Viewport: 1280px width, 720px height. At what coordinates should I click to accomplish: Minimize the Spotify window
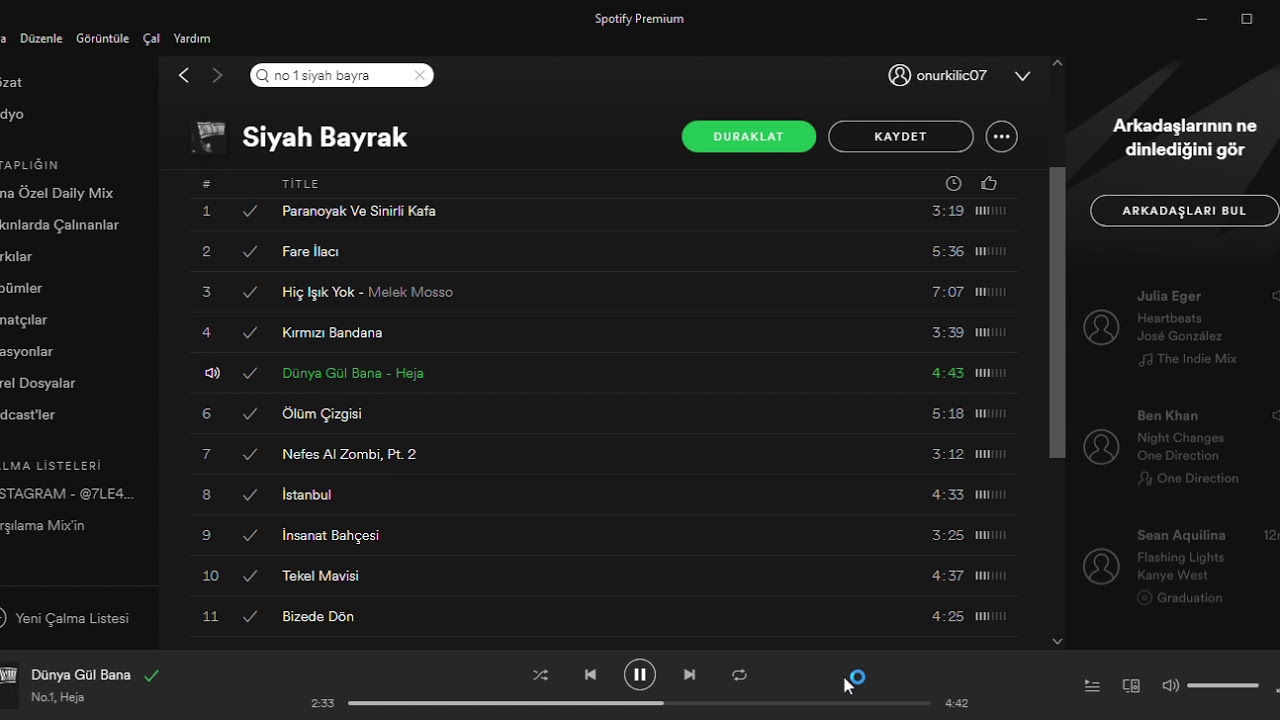[1202, 18]
